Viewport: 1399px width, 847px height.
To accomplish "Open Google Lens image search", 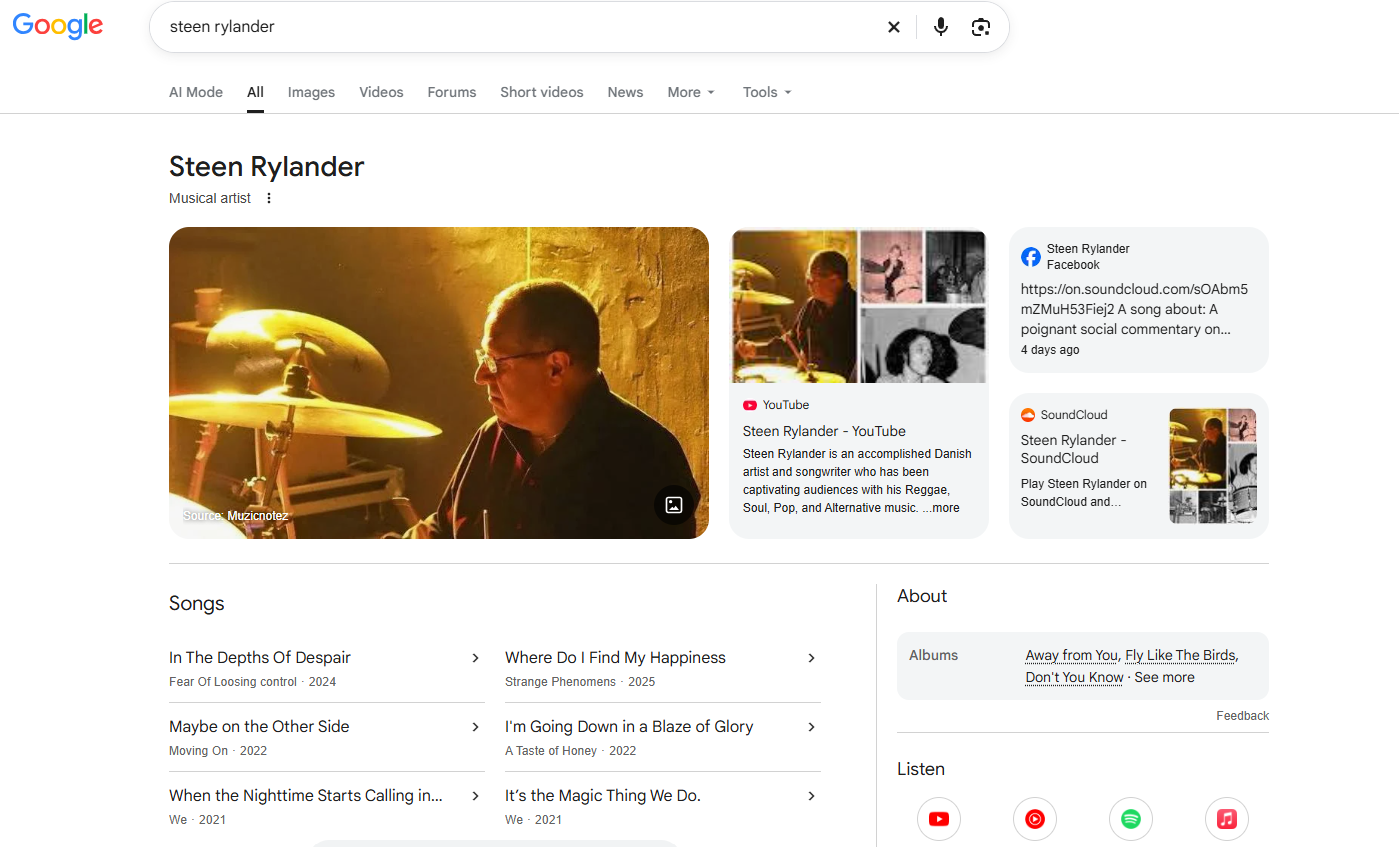I will [x=981, y=27].
